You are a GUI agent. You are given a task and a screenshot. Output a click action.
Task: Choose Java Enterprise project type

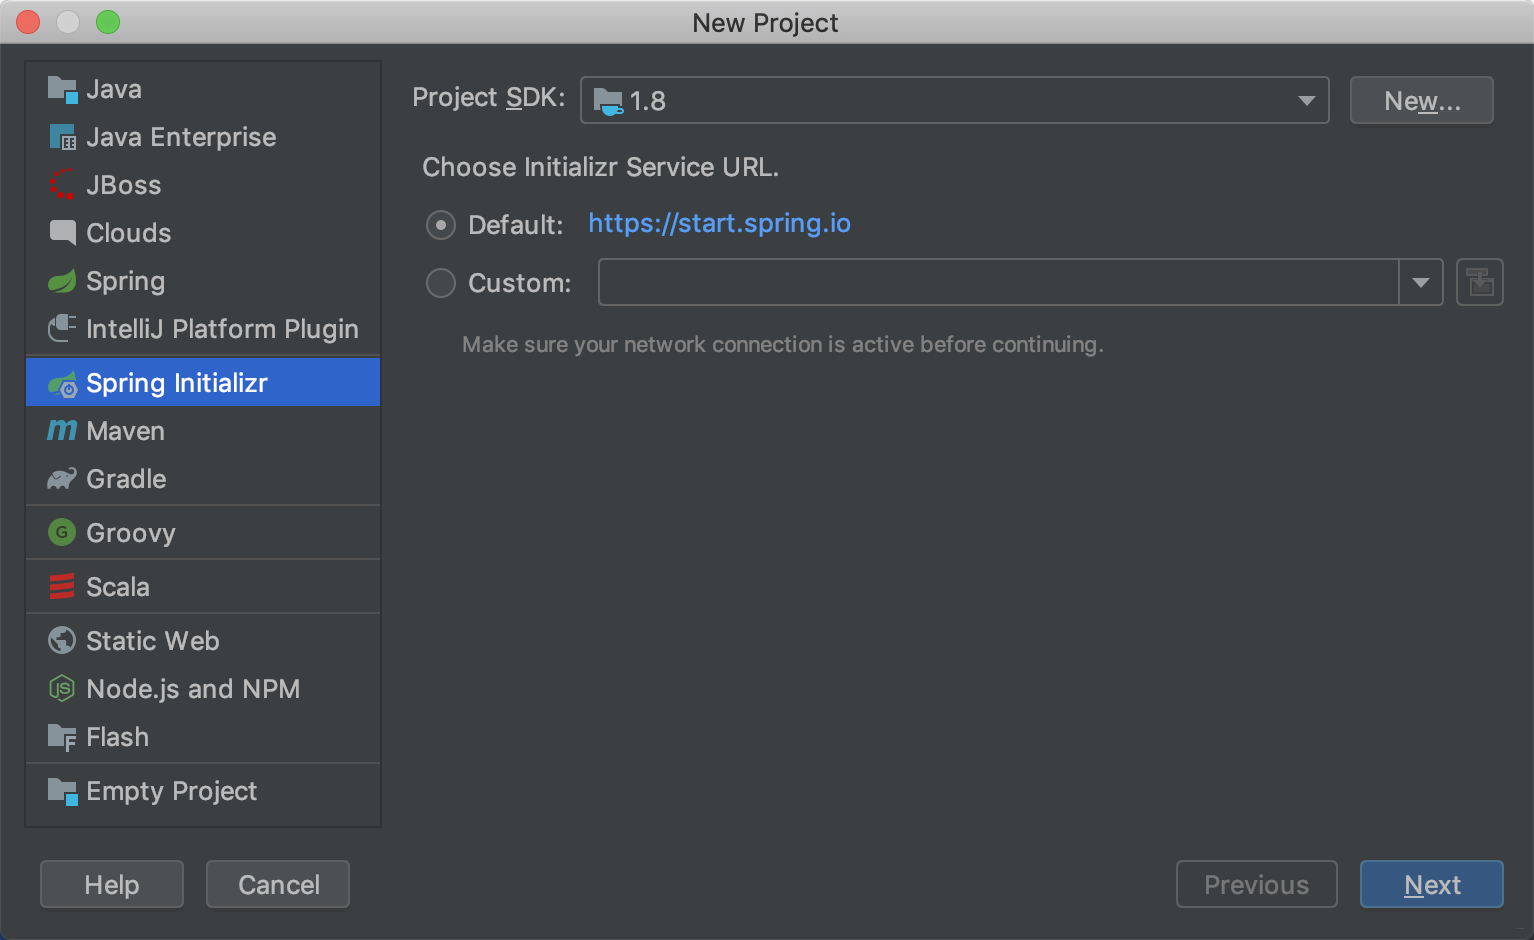[x=203, y=138]
